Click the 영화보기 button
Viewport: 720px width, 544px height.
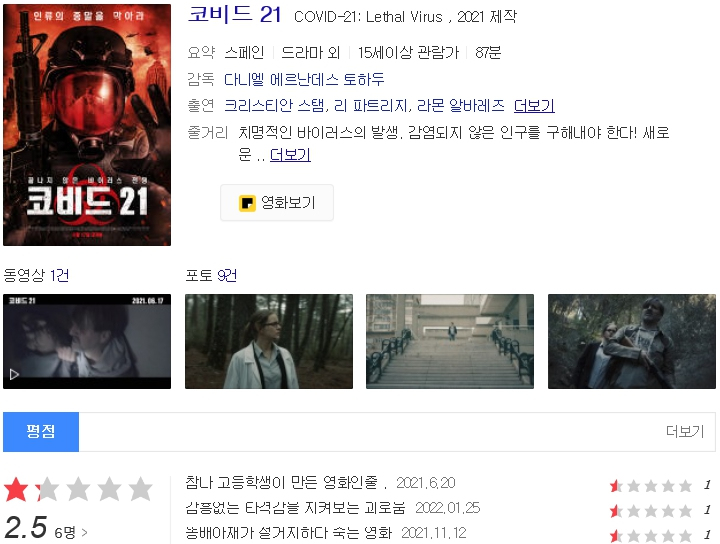pos(277,202)
